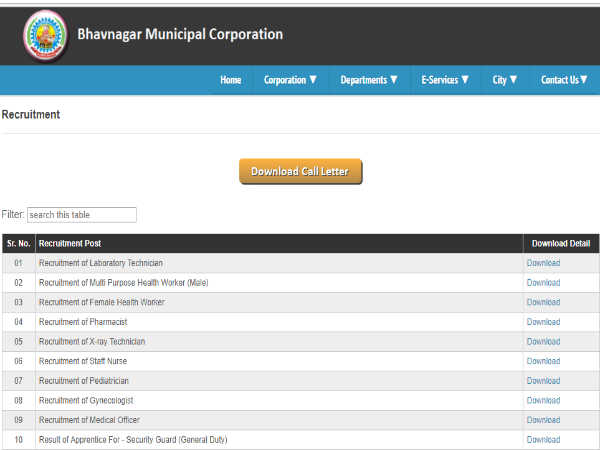Open the E-Services dropdown menu

(445, 80)
